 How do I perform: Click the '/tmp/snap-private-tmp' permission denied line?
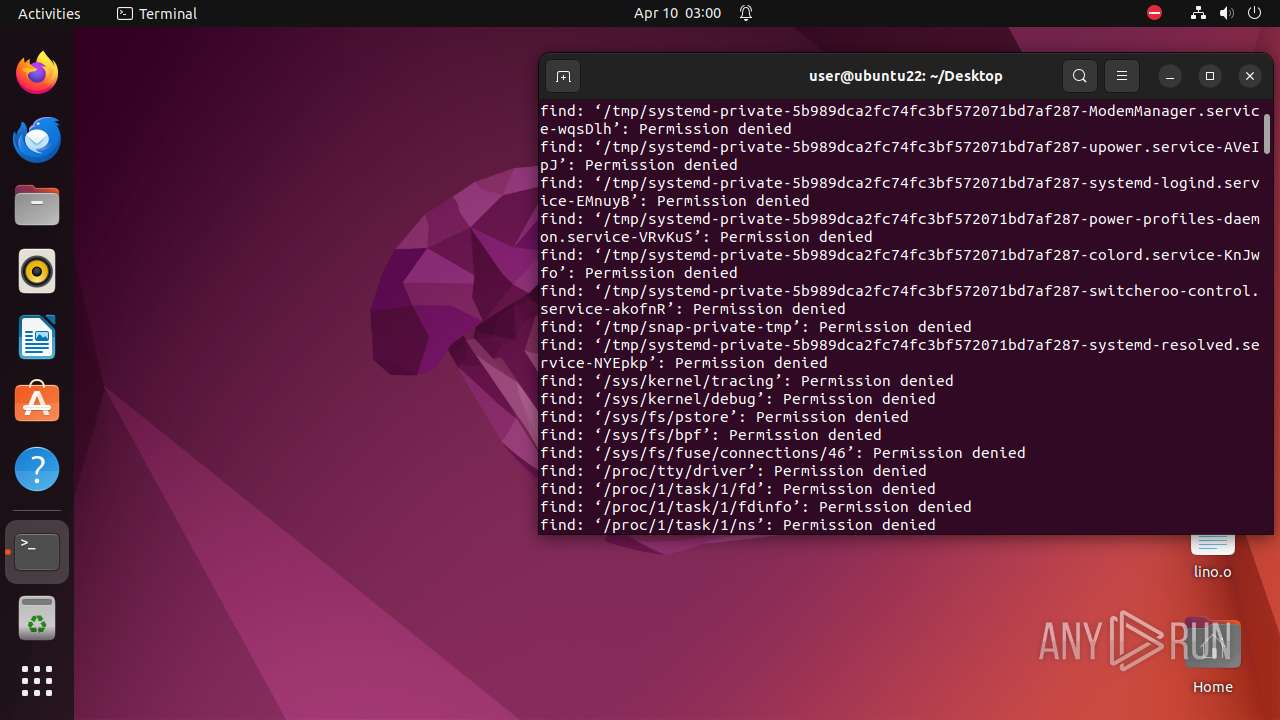pos(756,327)
